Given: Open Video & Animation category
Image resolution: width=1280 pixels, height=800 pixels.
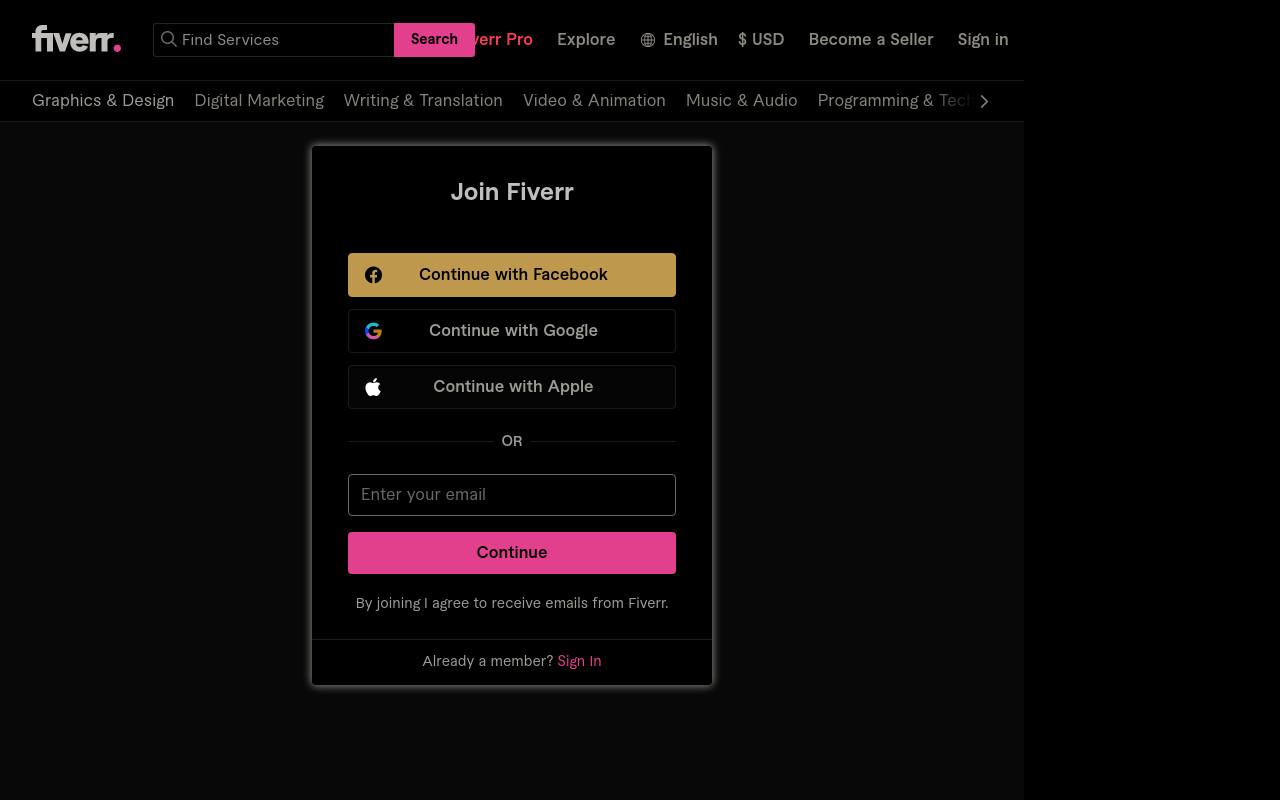Looking at the screenshot, I should (x=594, y=101).
